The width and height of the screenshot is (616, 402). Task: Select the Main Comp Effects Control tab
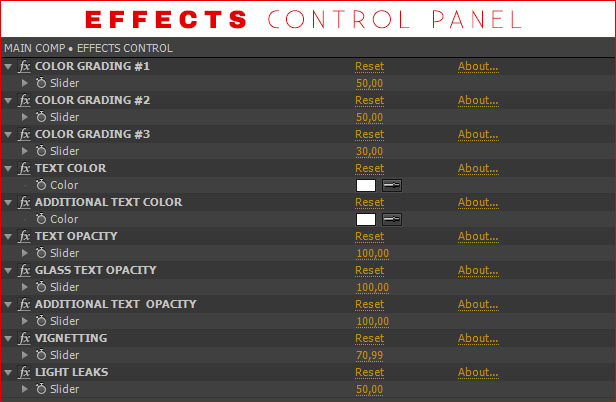coord(88,48)
